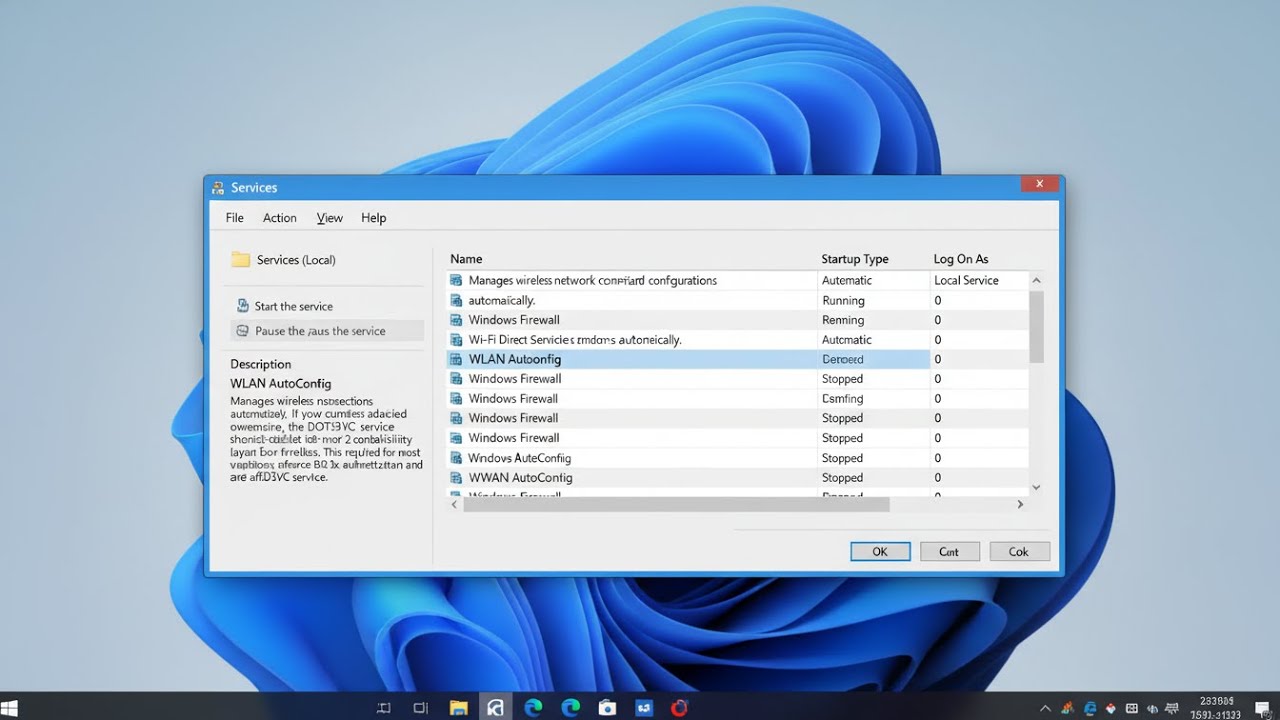The width and height of the screenshot is (1280, 720).
Task: Click the icon beside 'Manages wireless network' row
Action: coord(457,281)
